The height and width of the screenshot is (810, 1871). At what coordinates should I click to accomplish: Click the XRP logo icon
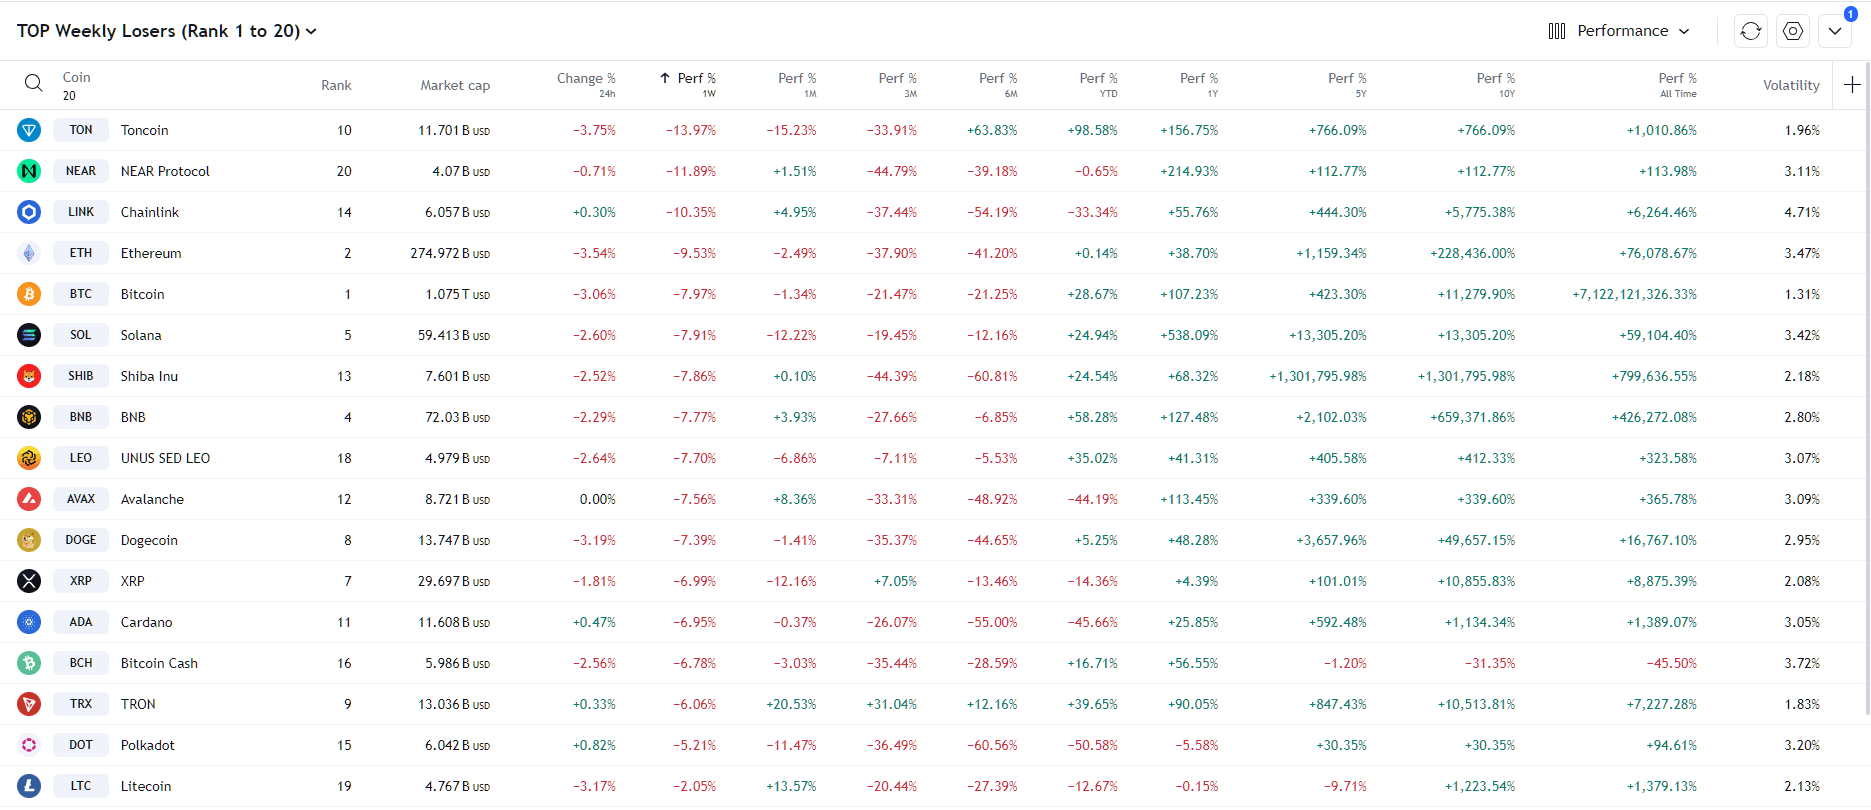click(29, 581)
